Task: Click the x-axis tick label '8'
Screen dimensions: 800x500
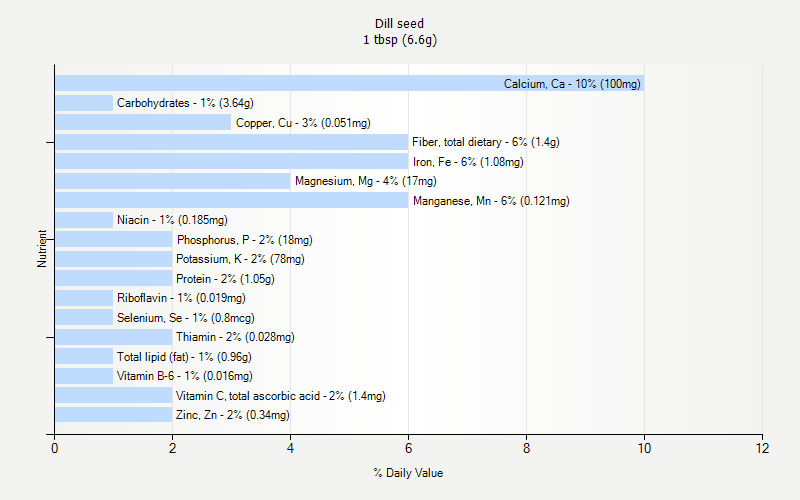Action: click(527, 448)
